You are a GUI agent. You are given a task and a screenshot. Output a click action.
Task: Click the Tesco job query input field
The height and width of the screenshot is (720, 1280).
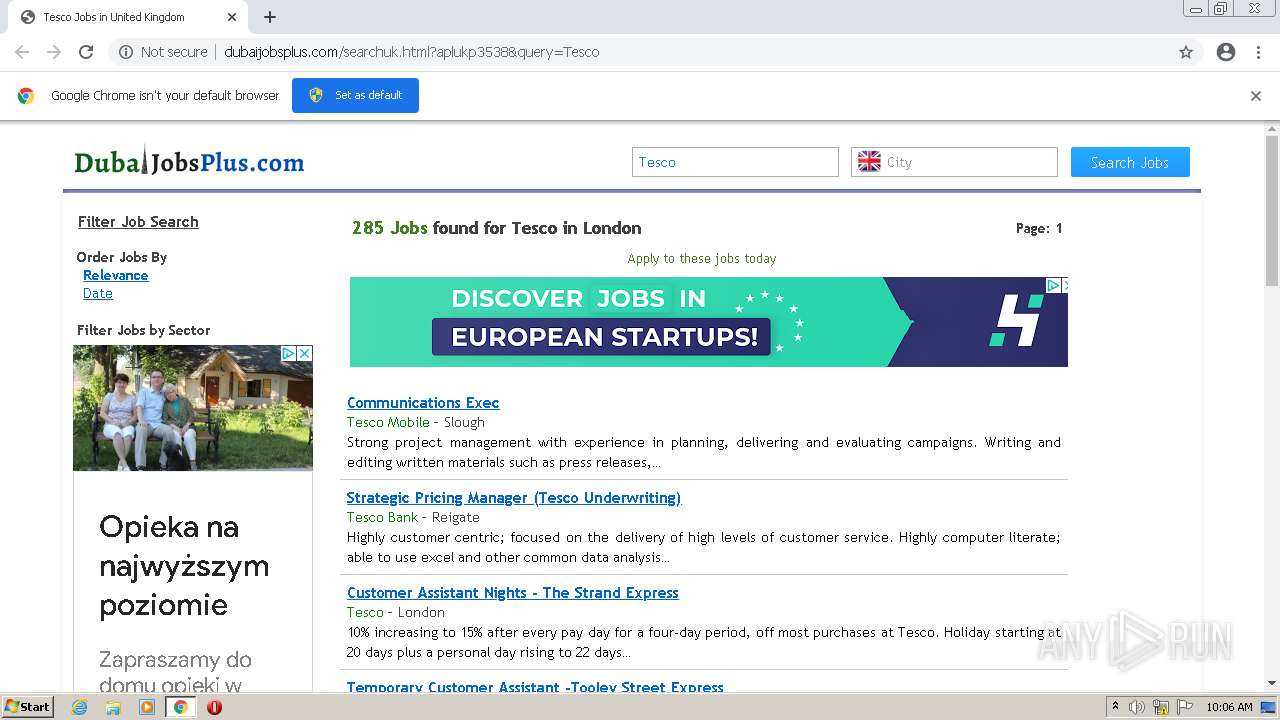point(735,162)
